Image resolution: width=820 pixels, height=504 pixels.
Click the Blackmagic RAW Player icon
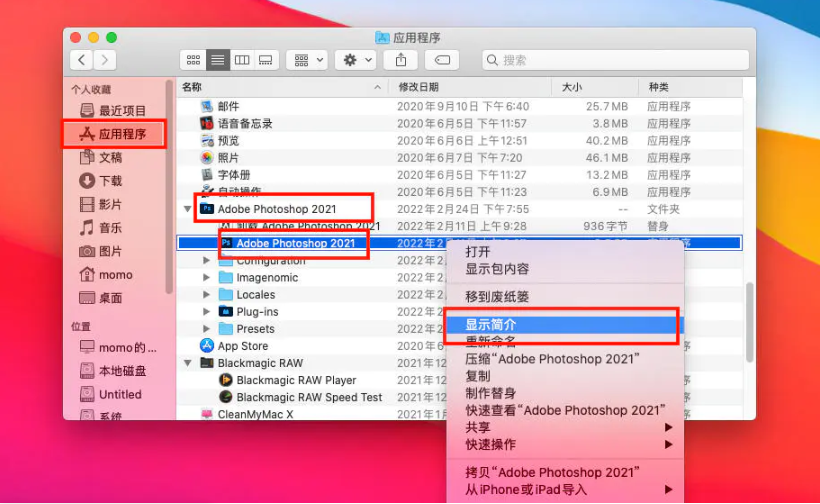[226, 380]
